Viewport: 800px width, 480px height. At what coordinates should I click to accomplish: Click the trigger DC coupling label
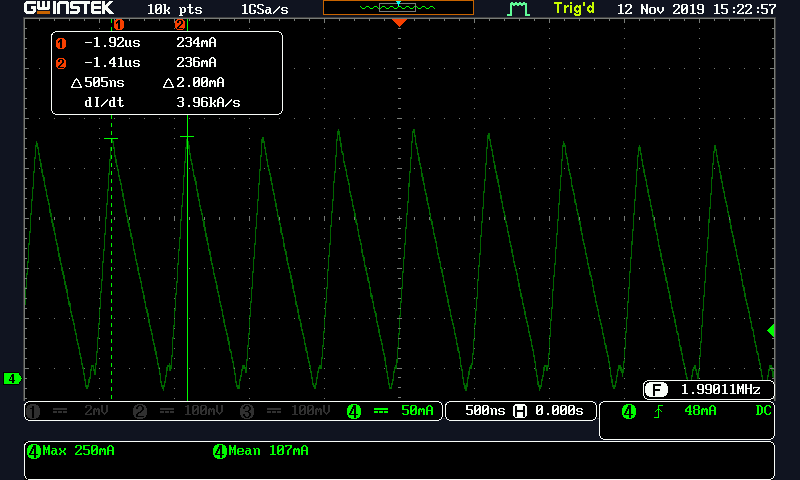pyautogui.click(x=763, y=411)
